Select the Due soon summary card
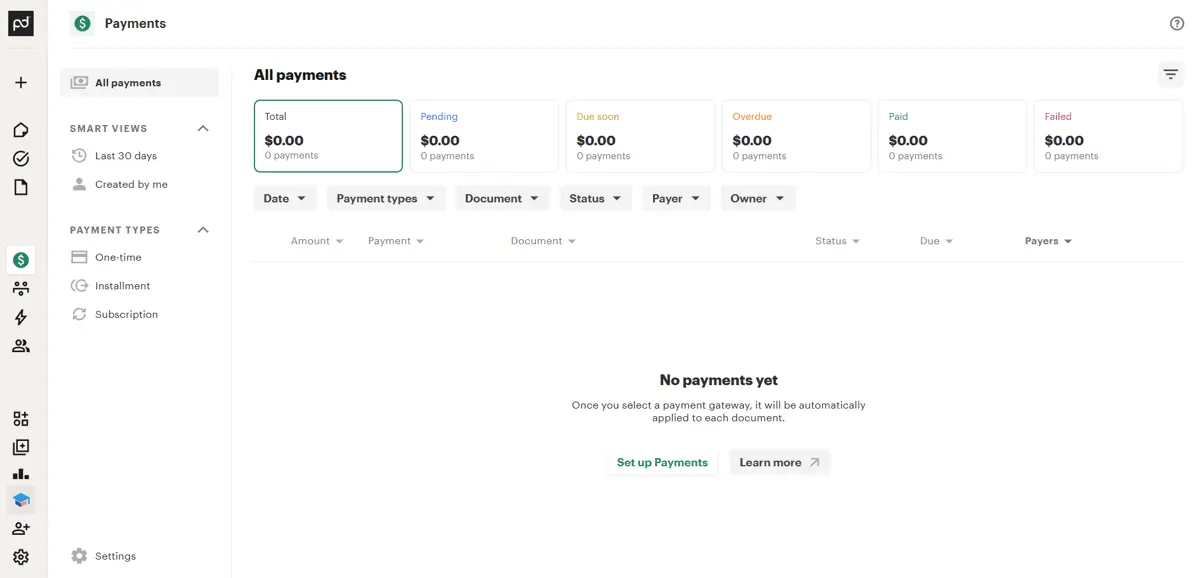The width and height of the screenshot is (1200, 578). 640,136
